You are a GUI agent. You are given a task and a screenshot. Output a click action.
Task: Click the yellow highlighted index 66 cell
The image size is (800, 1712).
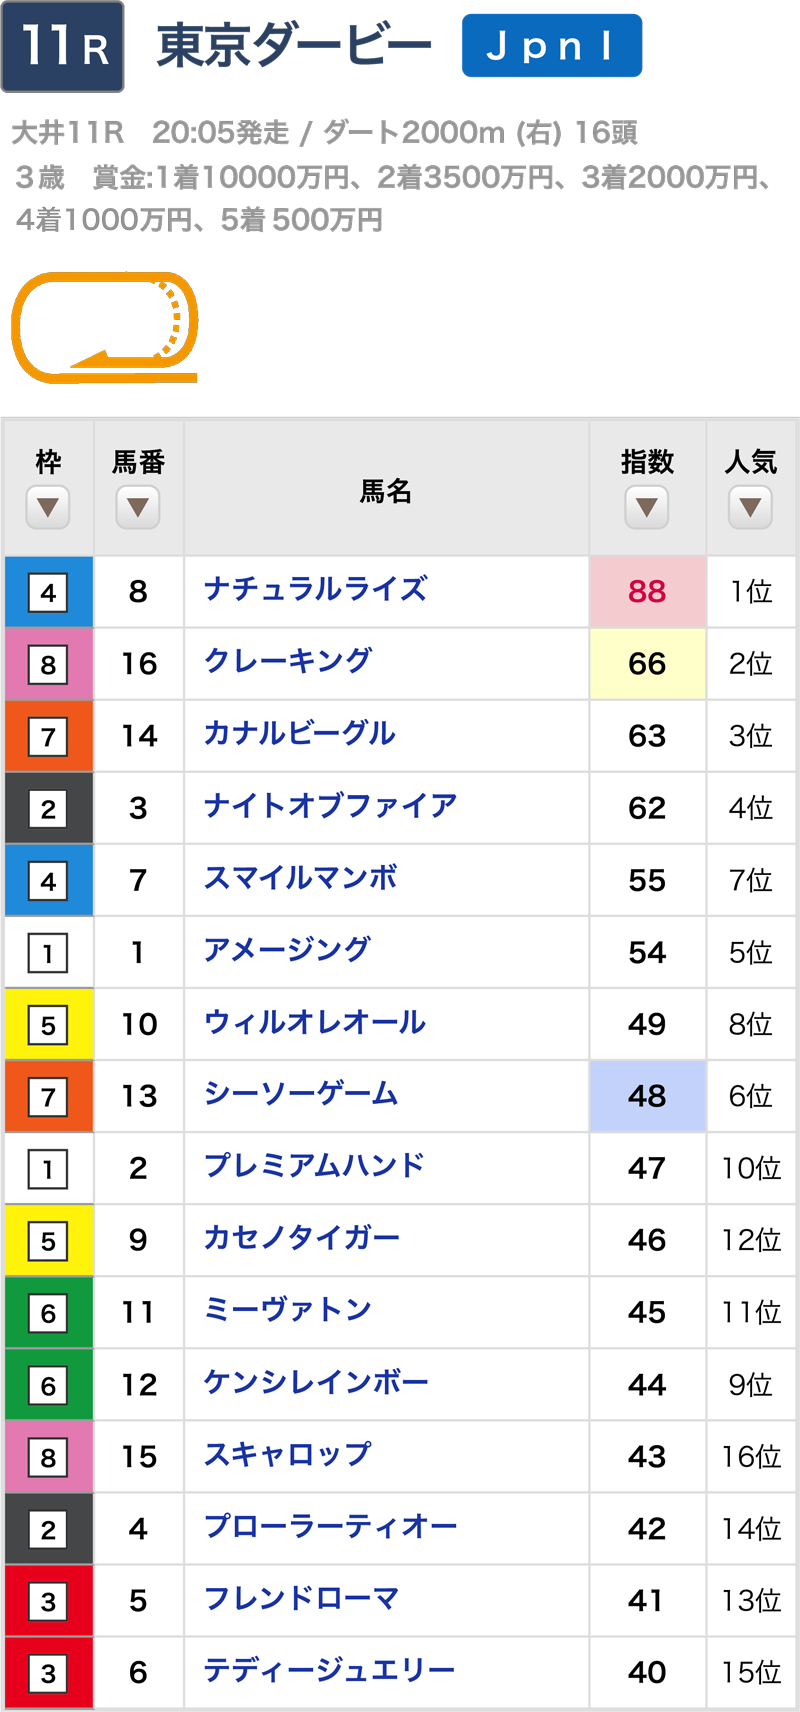click(647, 664)
